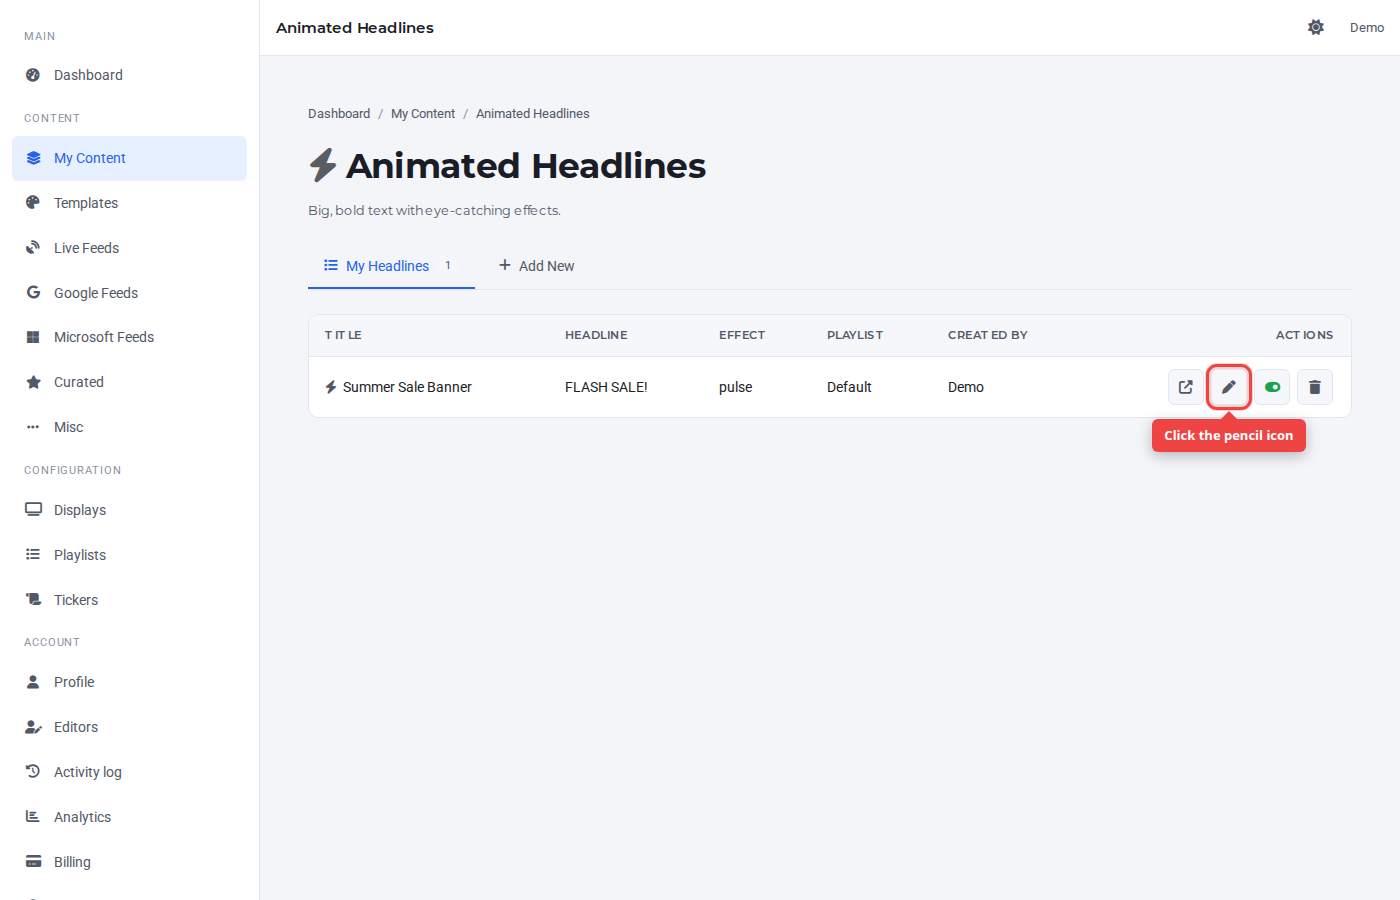Click the Default playlist cell
The width and height of the screenshot is (1400, 900).
click(x=849, y=387)
